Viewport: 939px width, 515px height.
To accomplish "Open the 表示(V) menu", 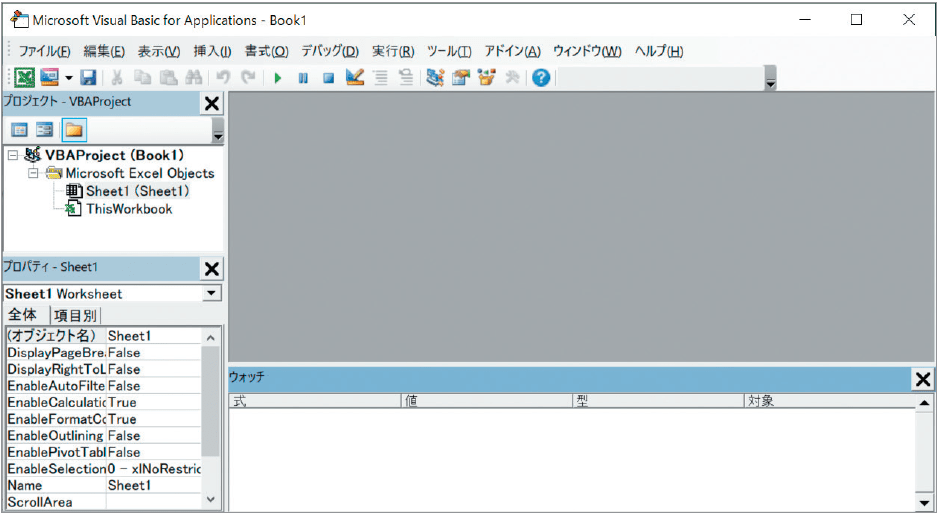I will pyautogui.click(x=159, y=52).
